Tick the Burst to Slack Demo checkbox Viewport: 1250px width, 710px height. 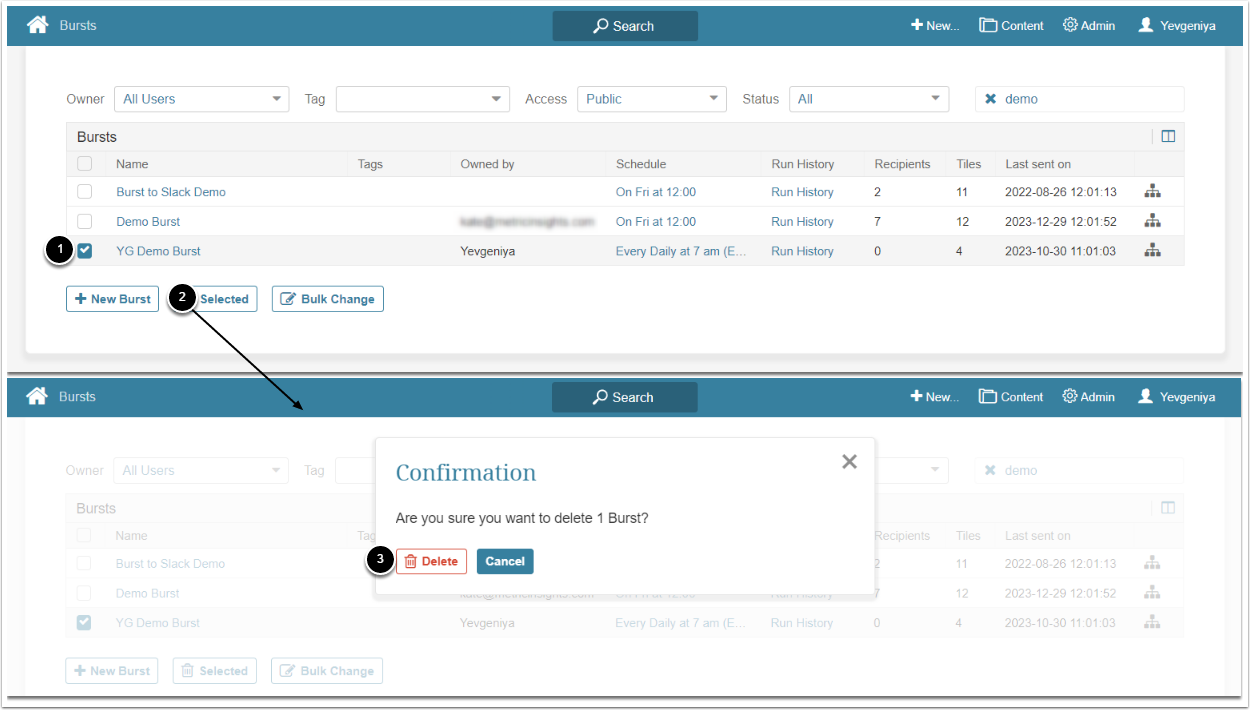tap(85, 192)
